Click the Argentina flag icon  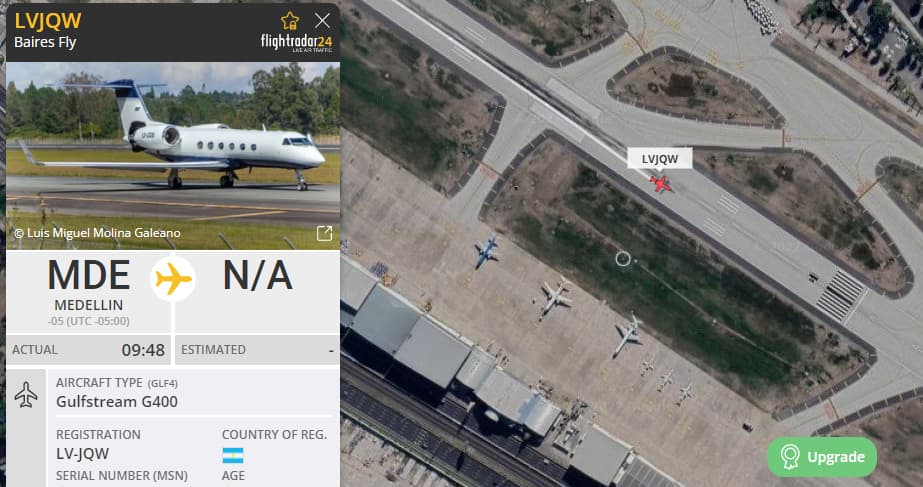[x=233, y=455]
